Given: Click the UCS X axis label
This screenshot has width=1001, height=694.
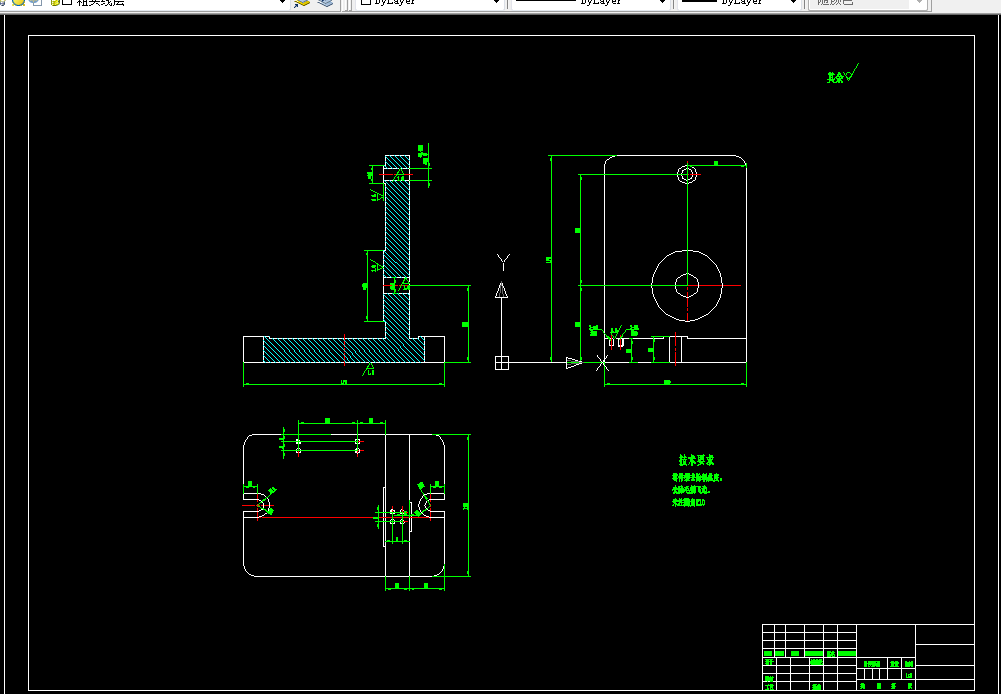Looking at the screenshot, I should coord(602,363).
